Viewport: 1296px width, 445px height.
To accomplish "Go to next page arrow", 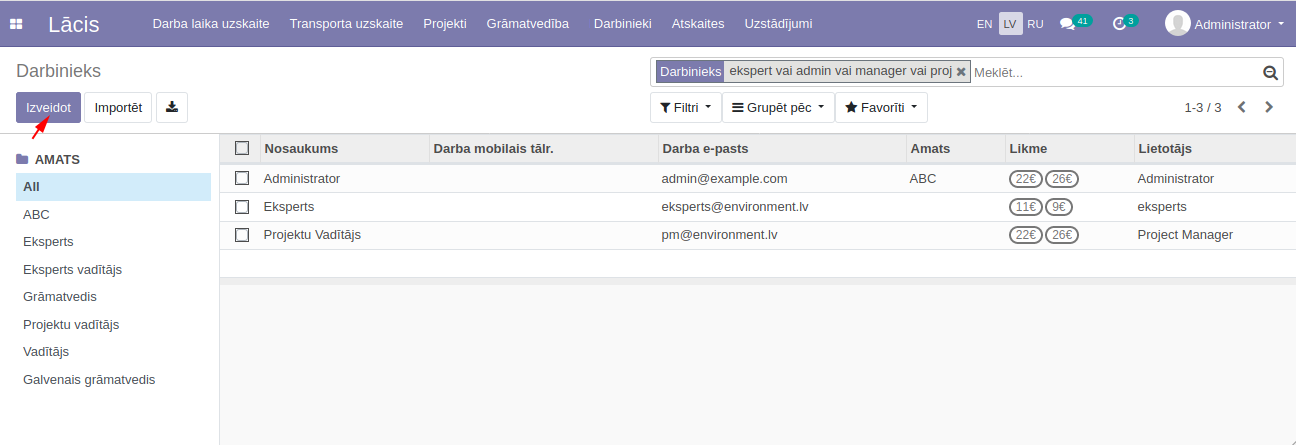I will click(x=1269, y=107).
